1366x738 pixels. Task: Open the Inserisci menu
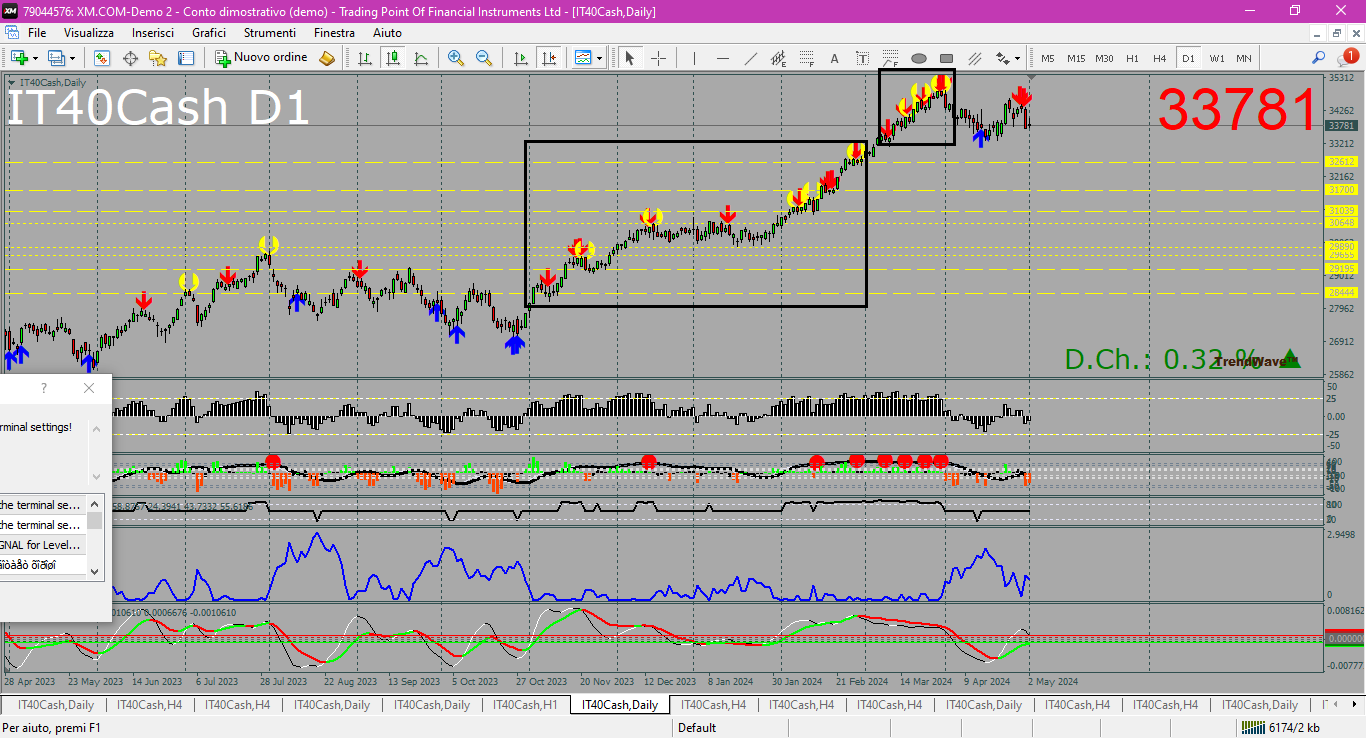pyautogui.click(x=153, y=33)
